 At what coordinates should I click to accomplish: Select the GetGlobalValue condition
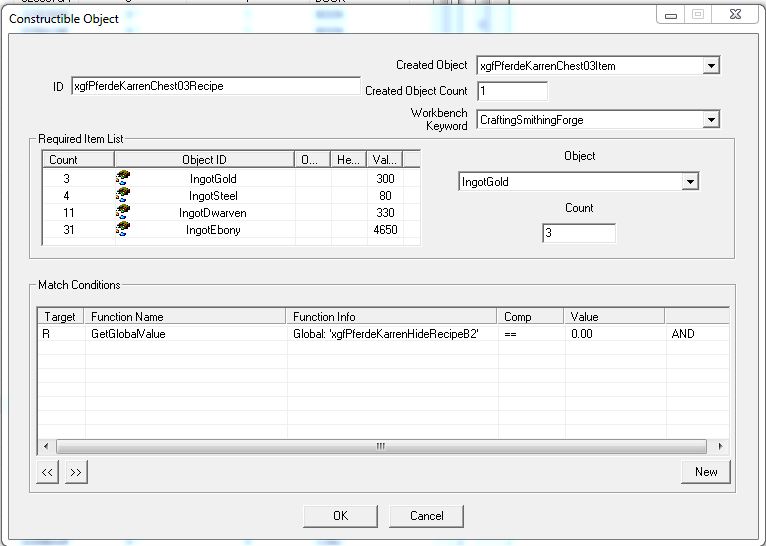(x=128, y=334)
